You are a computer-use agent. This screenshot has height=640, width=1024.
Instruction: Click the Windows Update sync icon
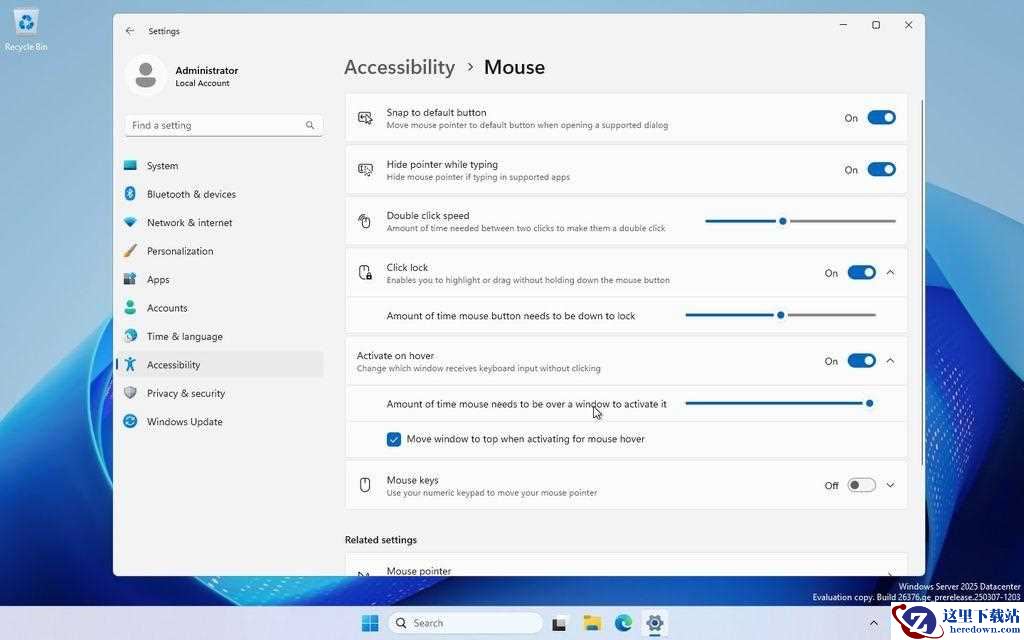click(130, 421)
